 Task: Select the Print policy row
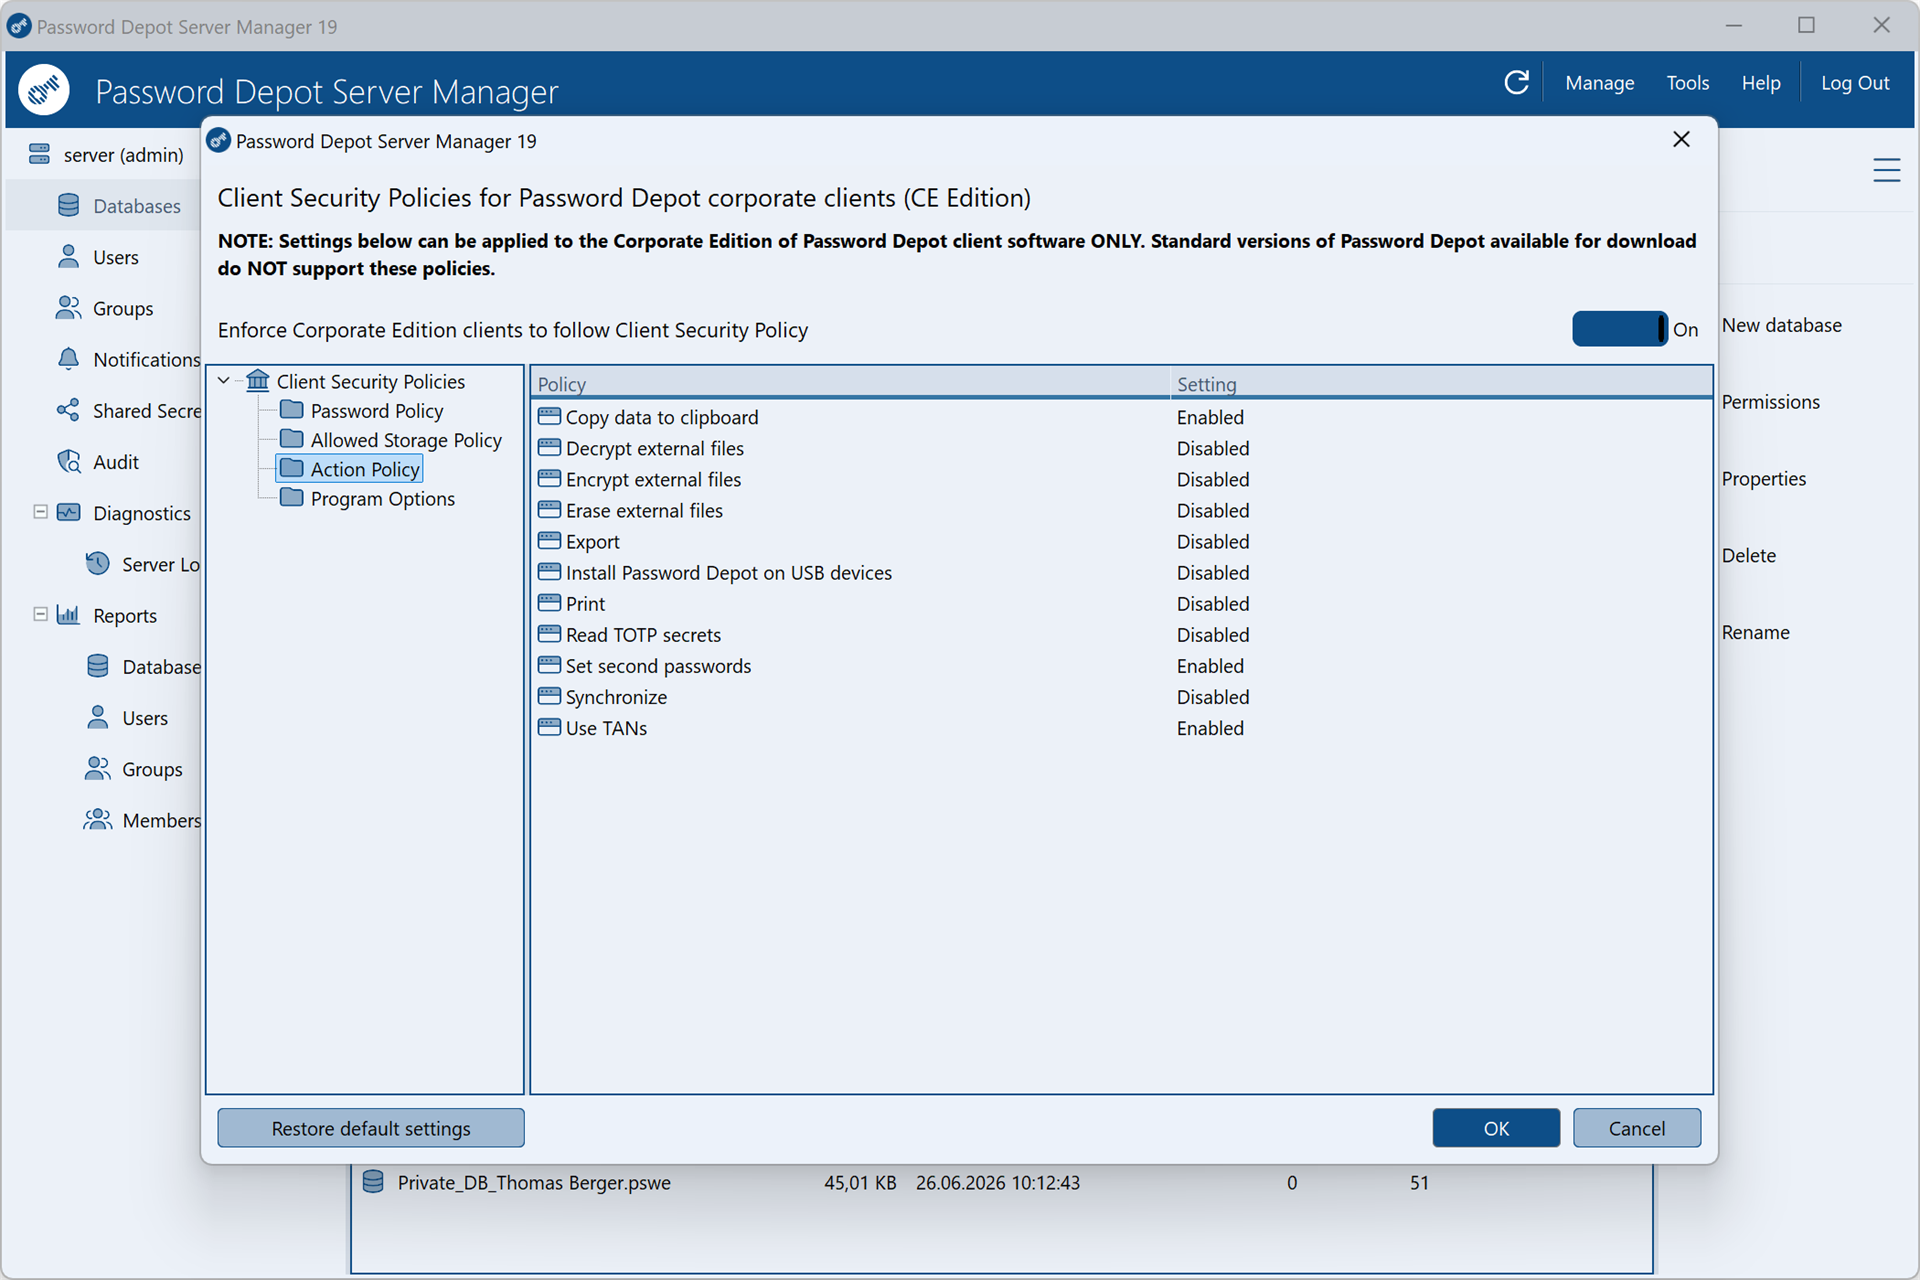(1120, 603)
